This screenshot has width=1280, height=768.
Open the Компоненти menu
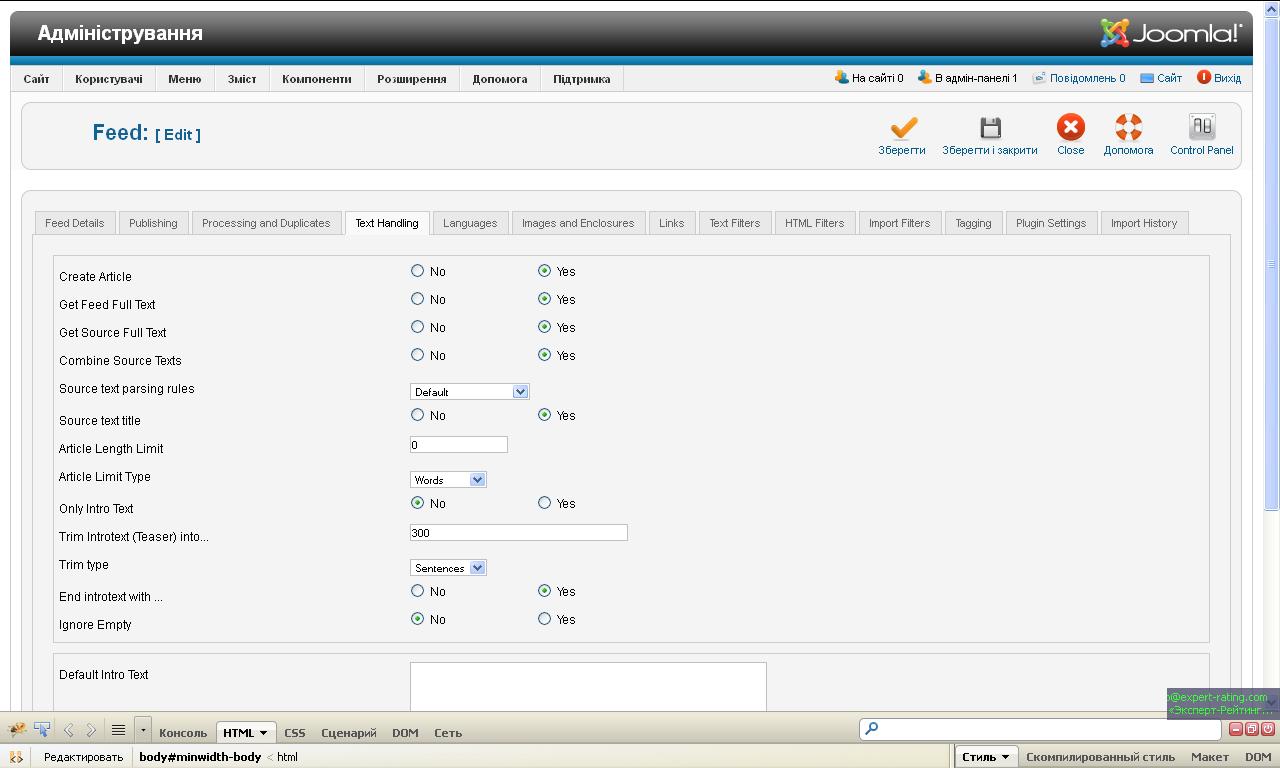316,79
